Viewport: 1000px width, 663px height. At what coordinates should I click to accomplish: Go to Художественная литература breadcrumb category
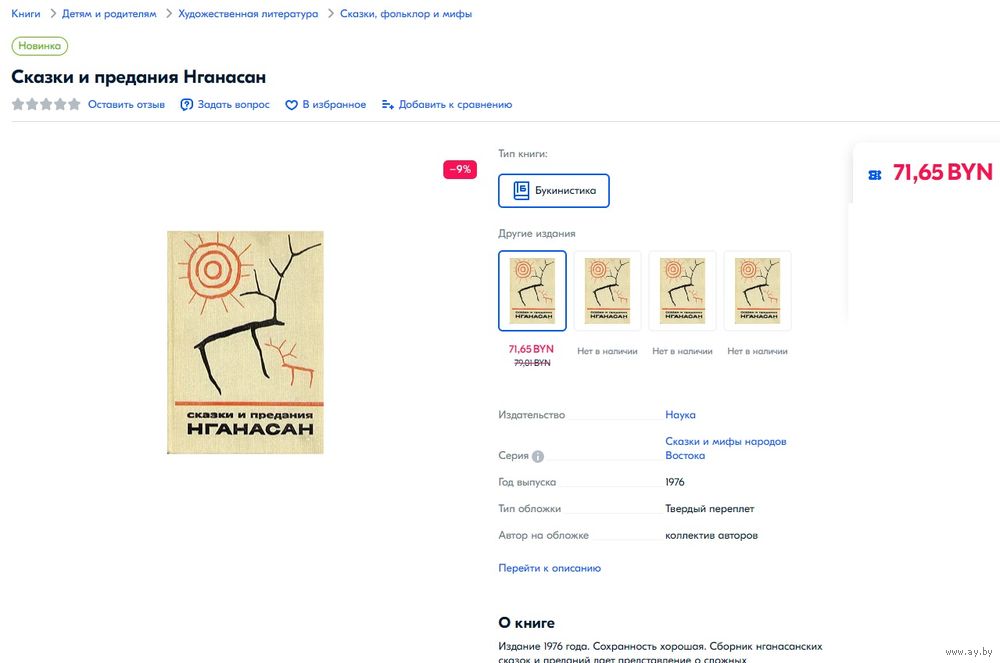(248, 13)
